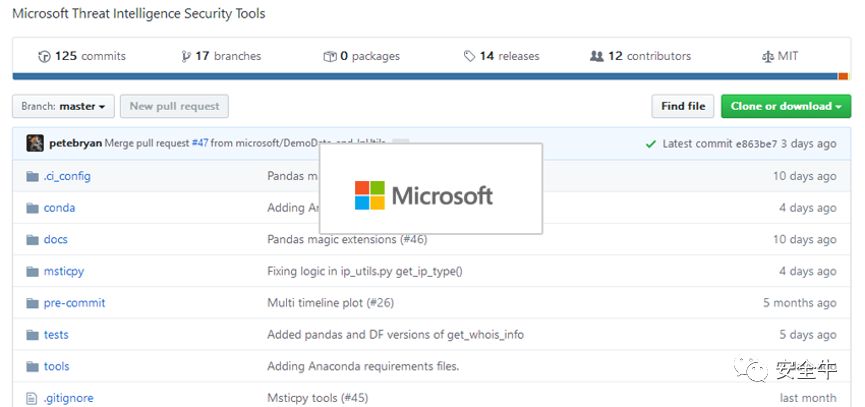Viewport: 865px width, 407px height.
Task: Click the tools folder icon
Action: (x=33, y=367)
